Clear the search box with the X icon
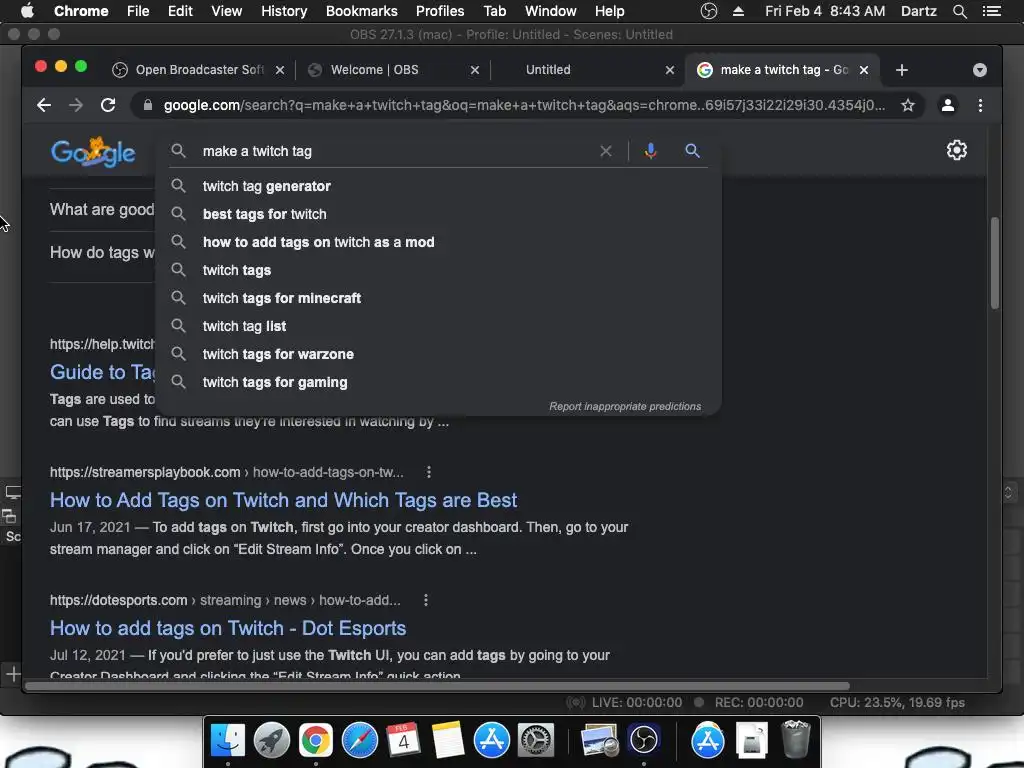Viewport: 1024px width, 768px height. pos(606,151)
